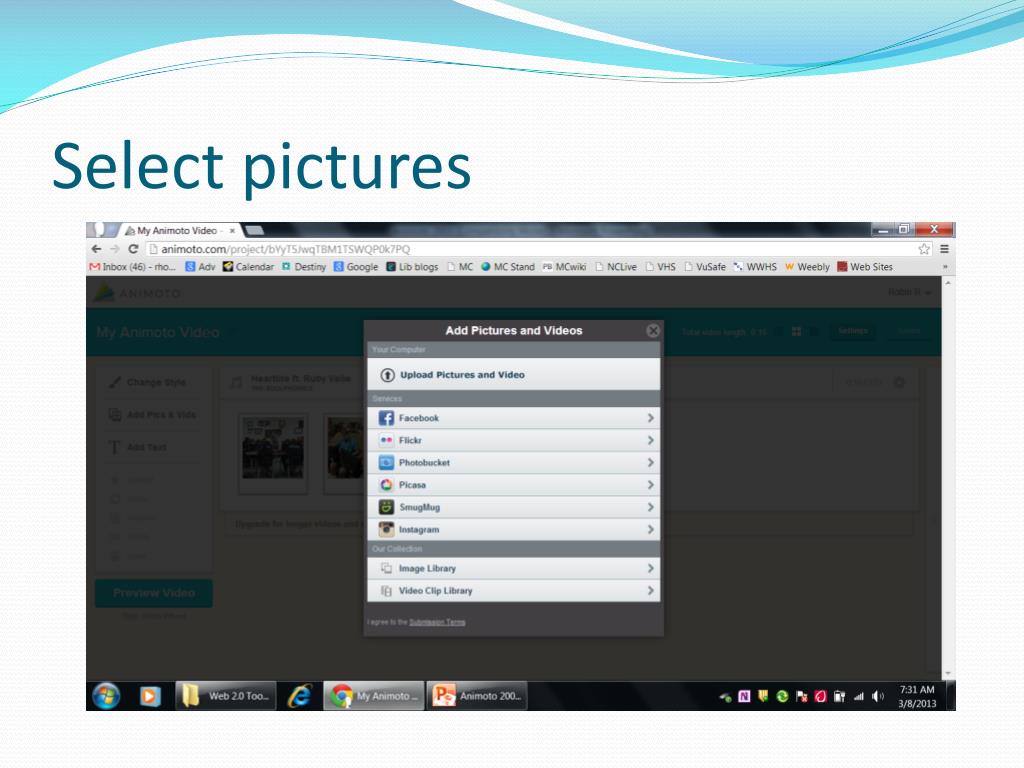Open Web 2.0 Too... folder in taskbar

point(226,696)
